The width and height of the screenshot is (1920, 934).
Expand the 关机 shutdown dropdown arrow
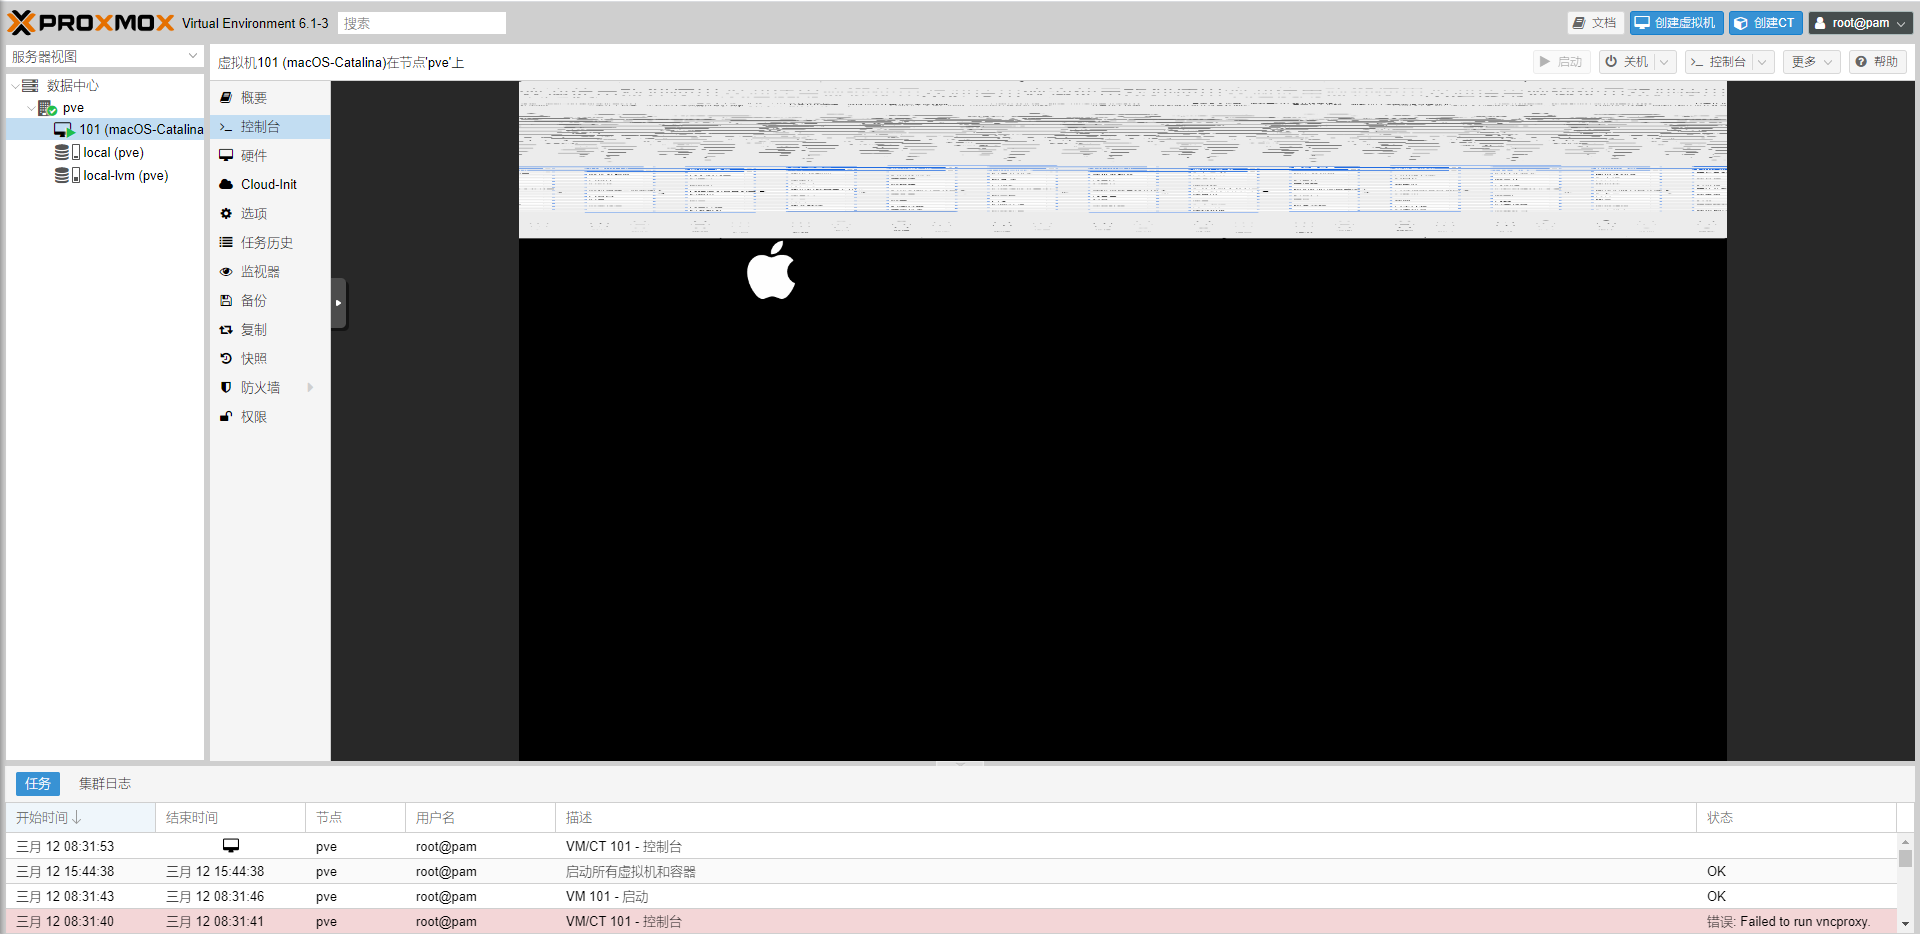1664,62
